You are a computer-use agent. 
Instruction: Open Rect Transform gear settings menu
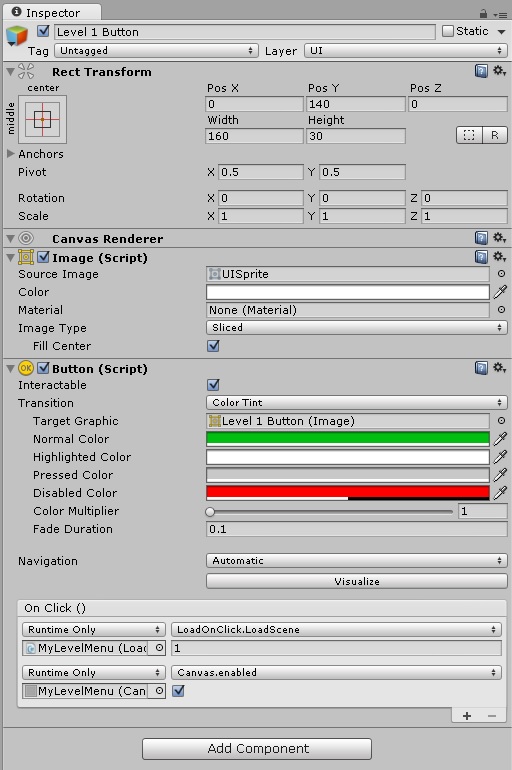500,71
